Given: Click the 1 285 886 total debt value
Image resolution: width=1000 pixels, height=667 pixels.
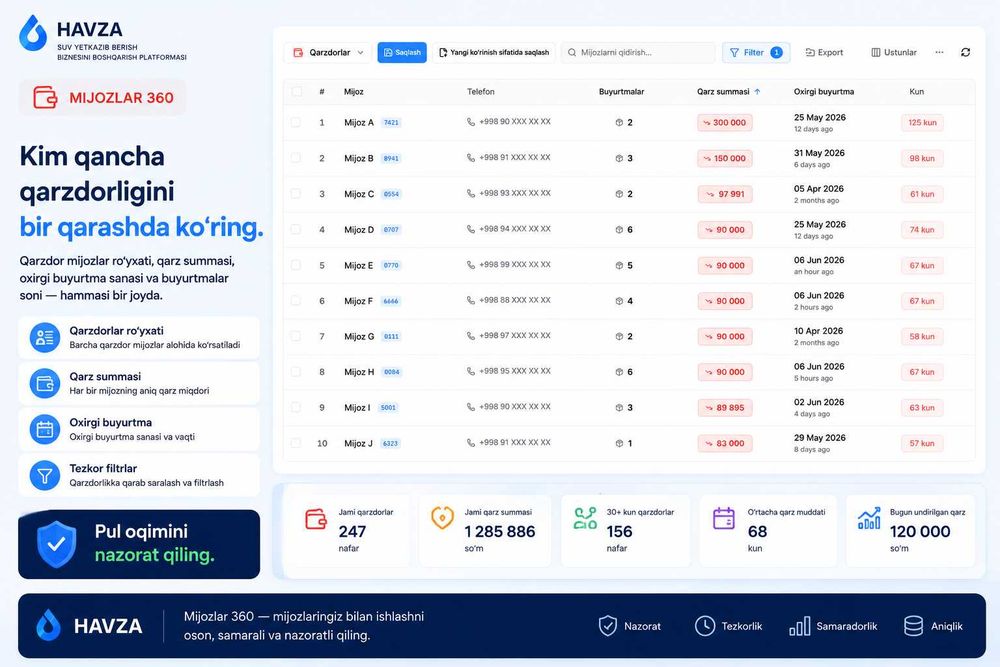Looking at the screenshot, I should click(499, 531).
